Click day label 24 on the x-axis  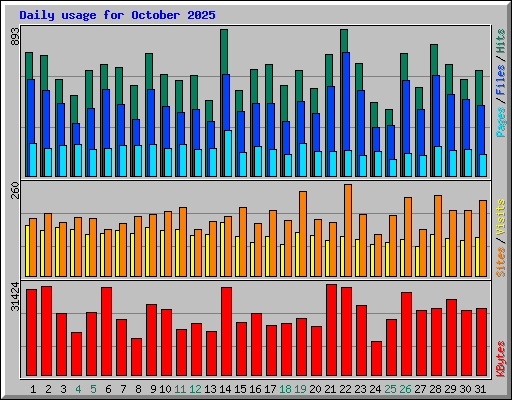click(375, 389)
